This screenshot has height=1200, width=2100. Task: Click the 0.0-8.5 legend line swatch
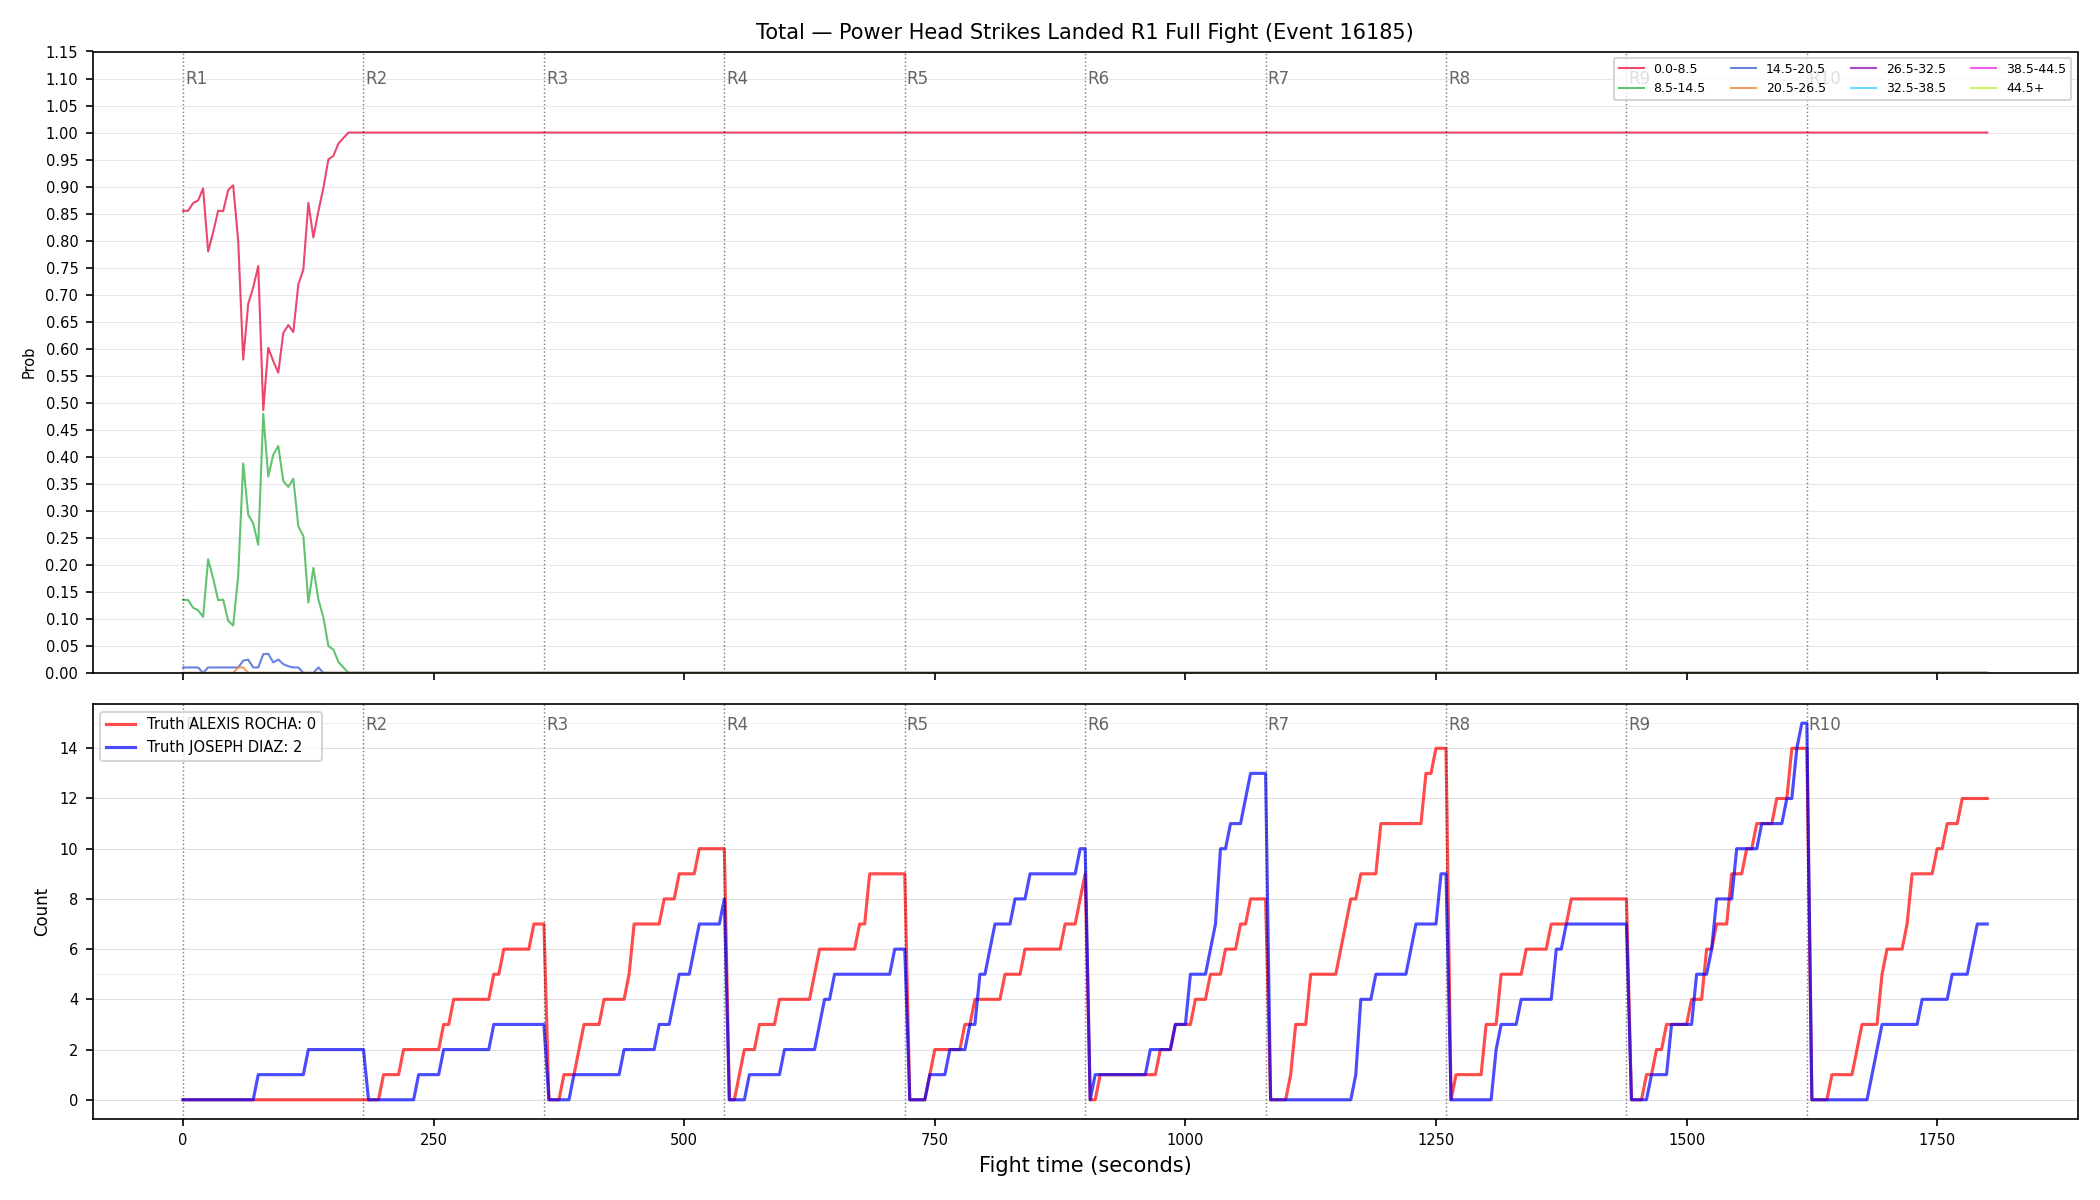[1631, 69]
